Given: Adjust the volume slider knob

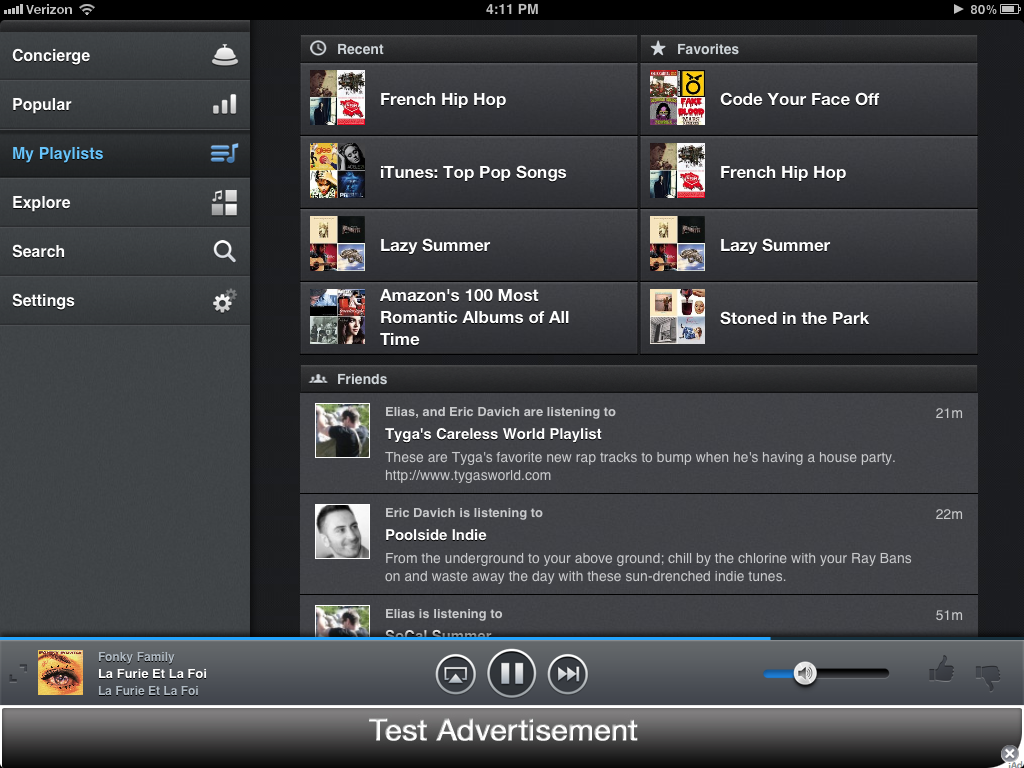Looking at the screenshot, I should [x=805, y=673].
